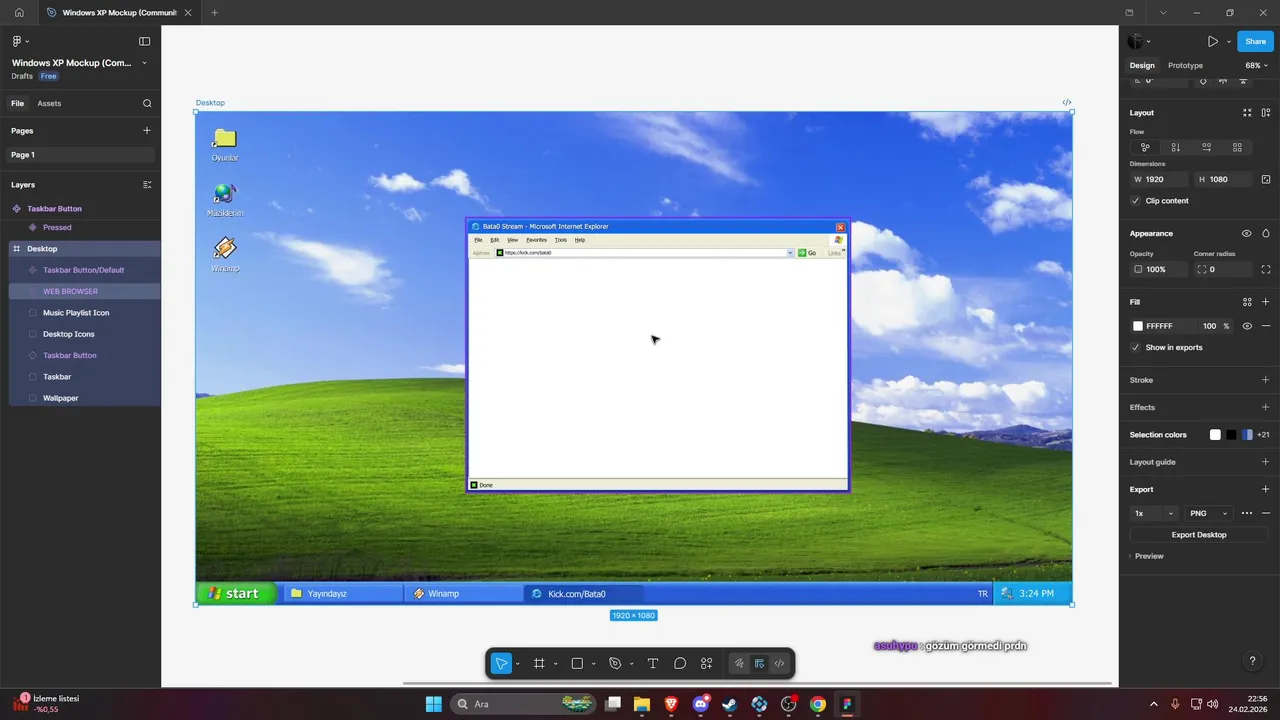Add a new page with plus icon

point(147,131)
